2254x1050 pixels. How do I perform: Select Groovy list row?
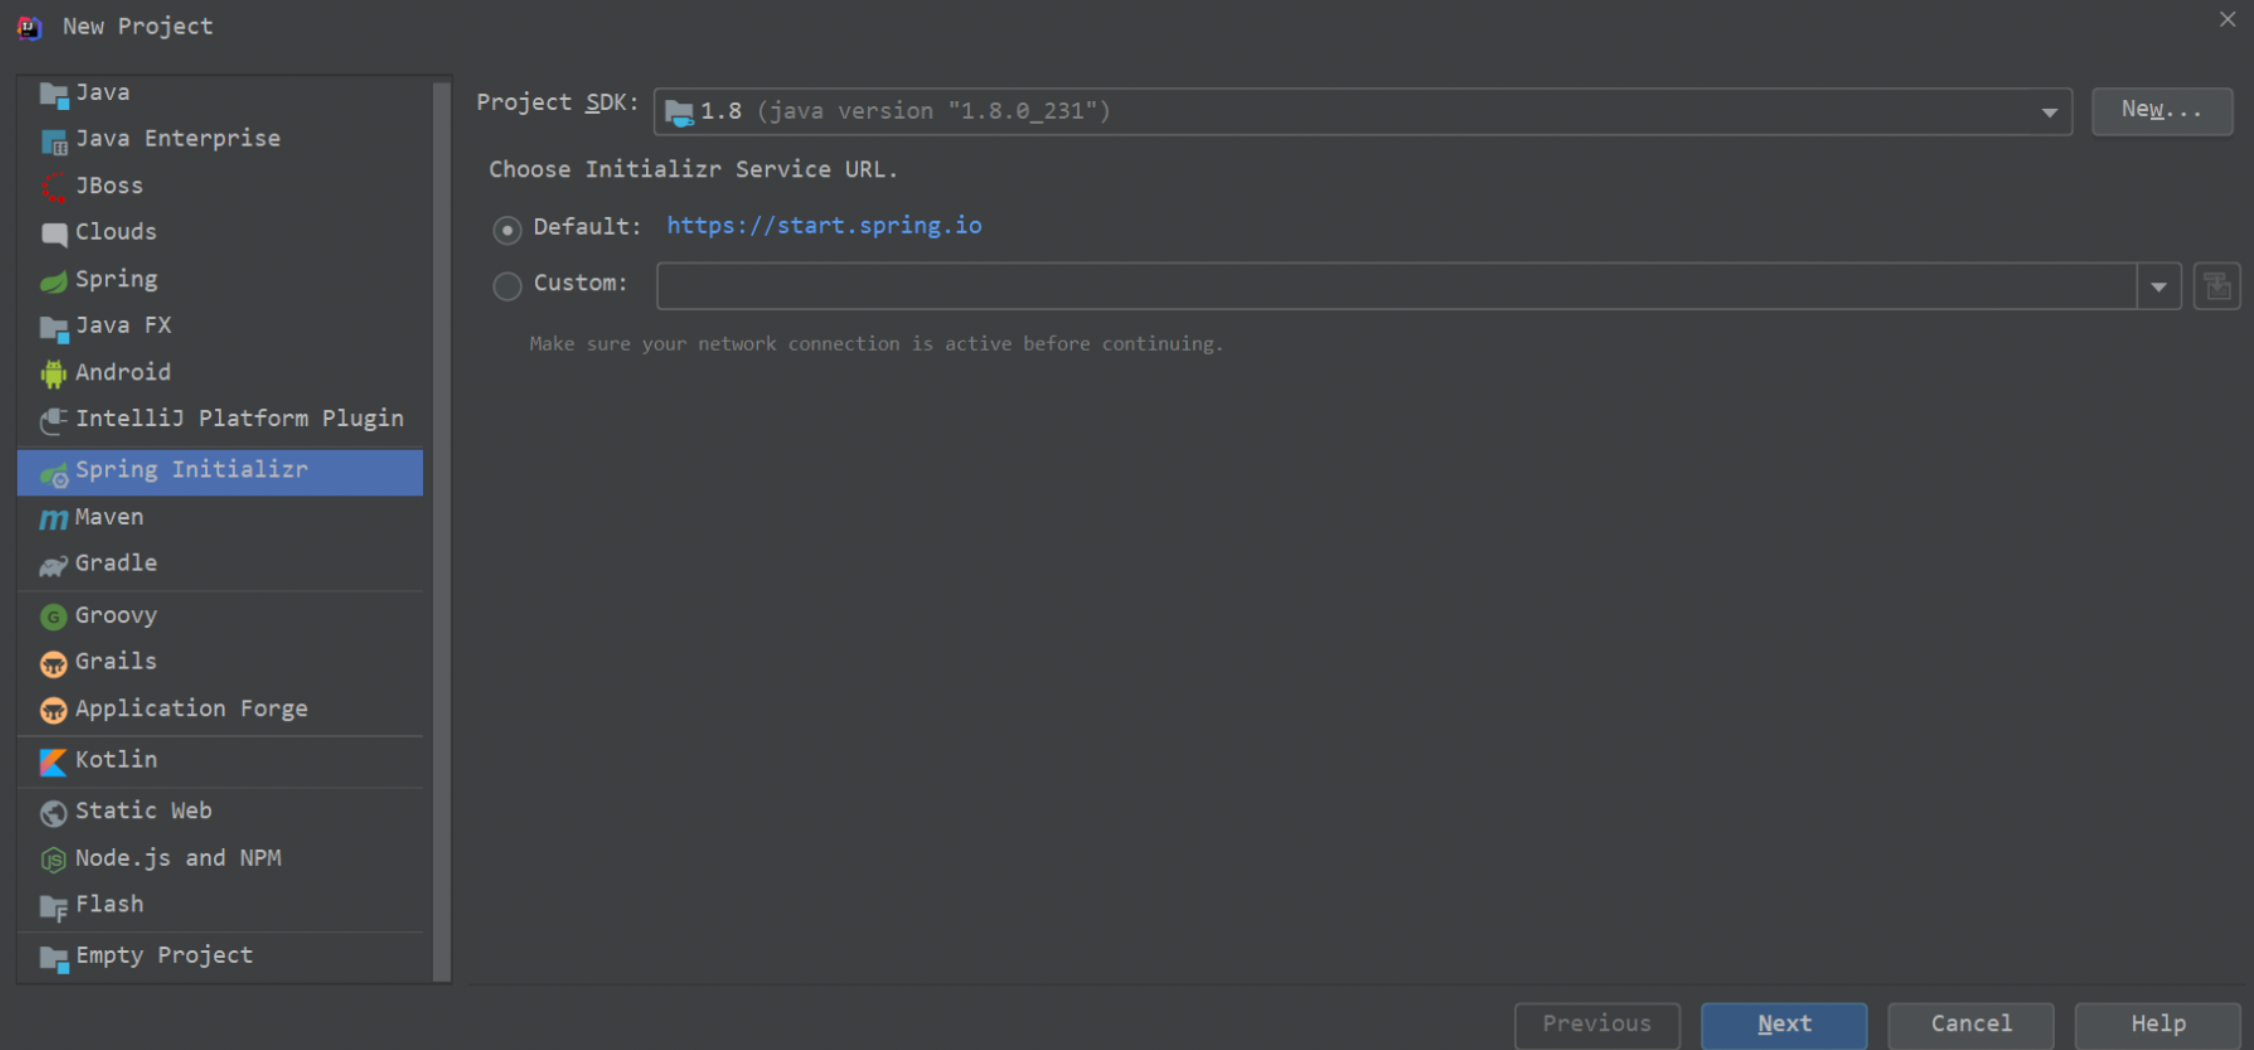[x=220, y=616]
